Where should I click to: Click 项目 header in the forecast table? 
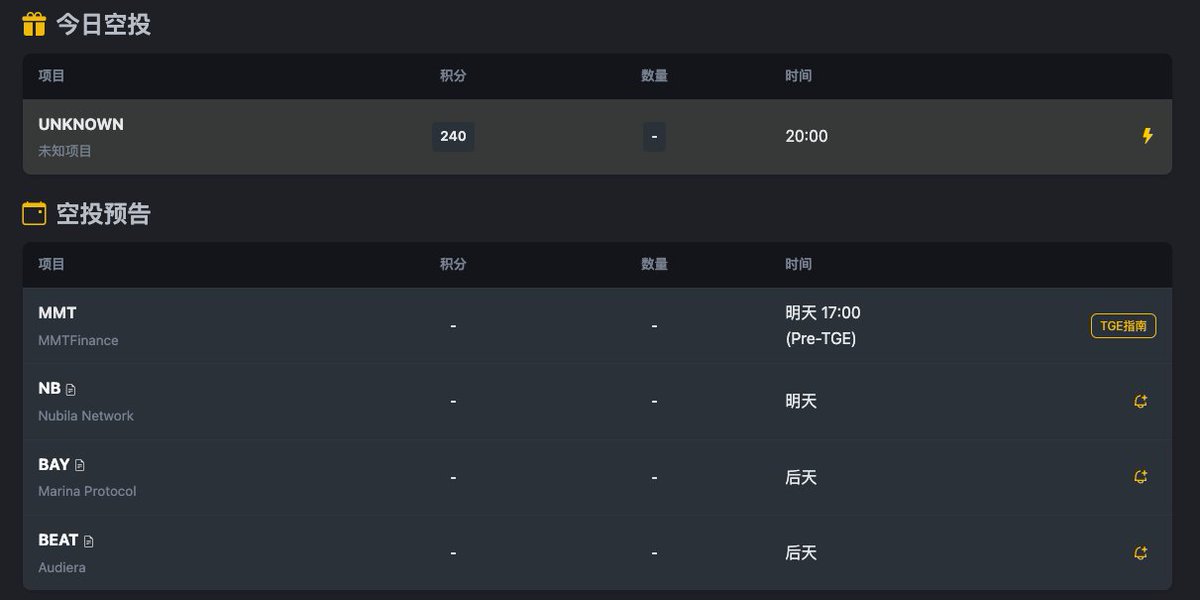point(52,265)
